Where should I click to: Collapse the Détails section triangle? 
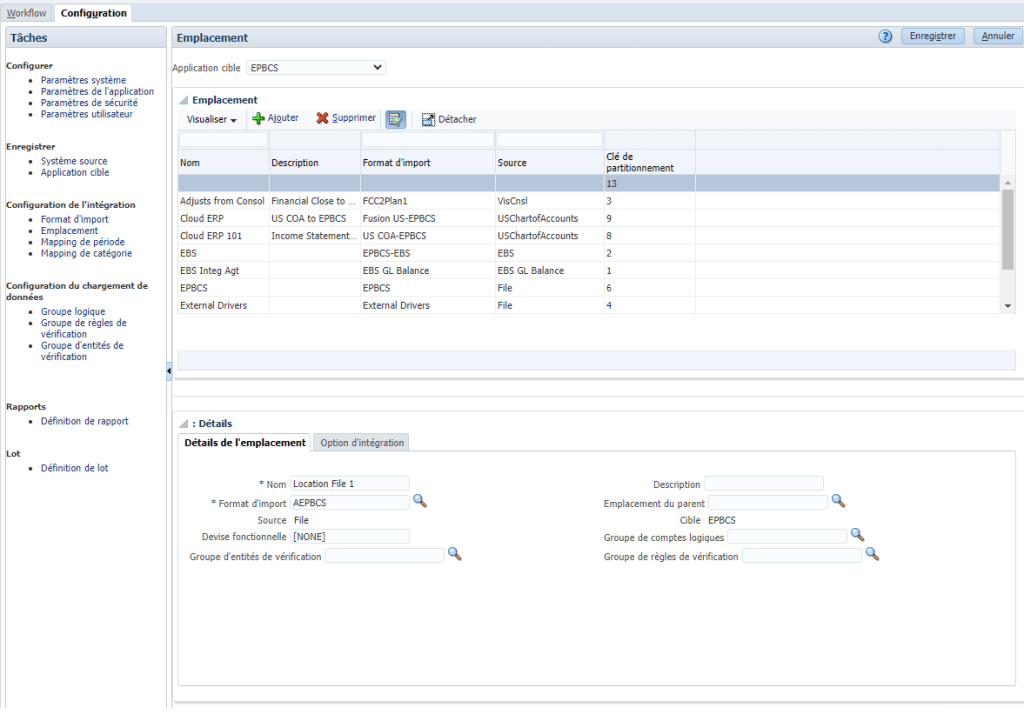(x=184, y=424)
